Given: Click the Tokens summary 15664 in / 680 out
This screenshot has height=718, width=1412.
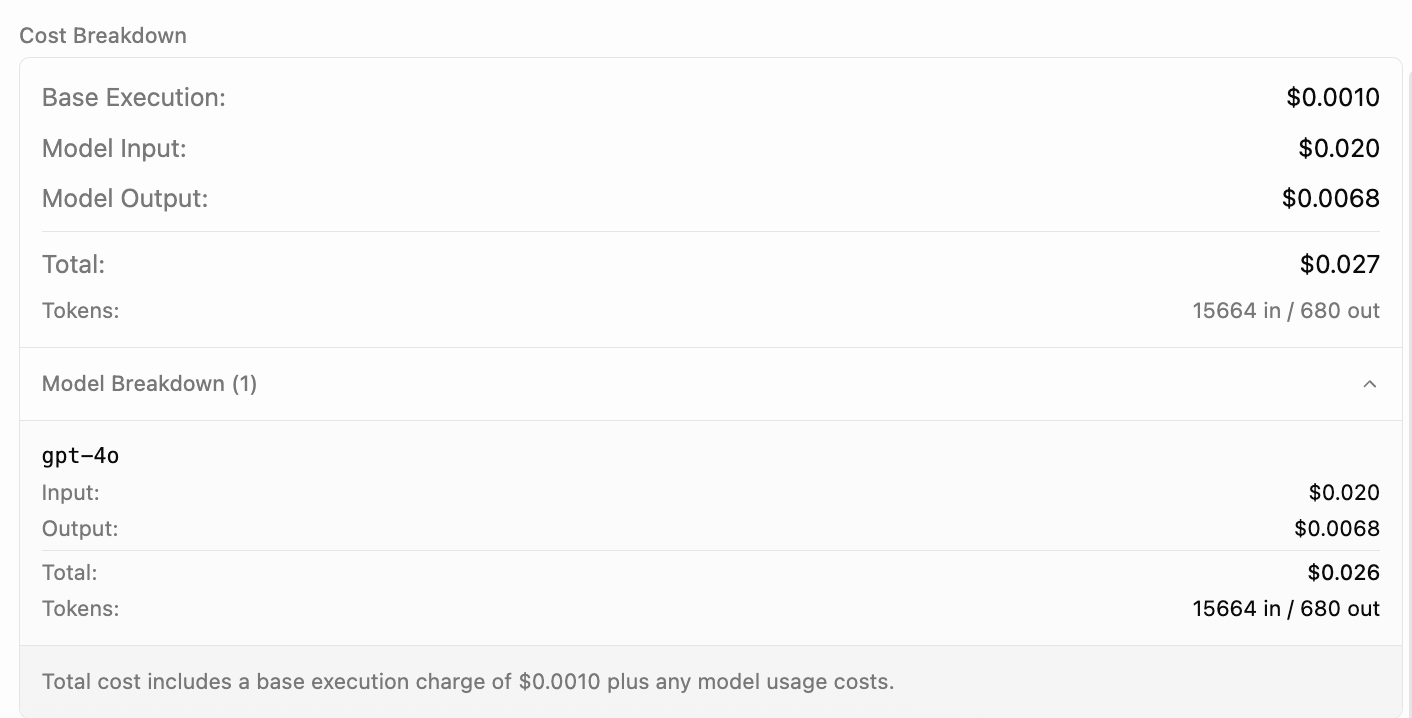Looking at the screenshot, I should [x=1286, y=310].
